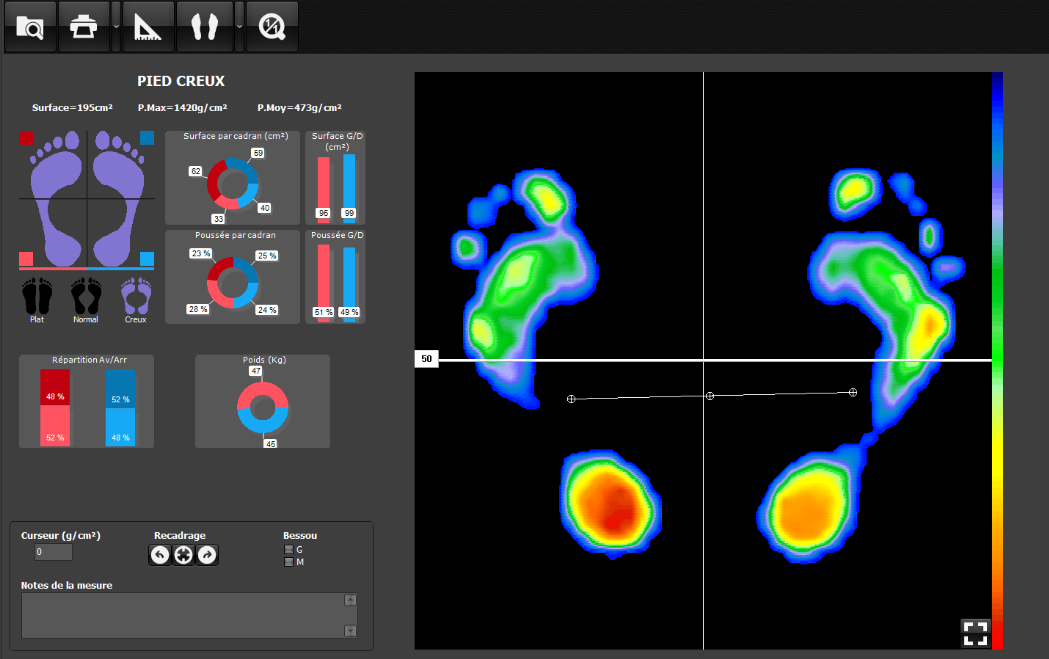Image resolution: width=1049 pixels, height=659 pixels.
Task: Click the rotate-right Recadrage arrow
Action: [x=206, y=555]
